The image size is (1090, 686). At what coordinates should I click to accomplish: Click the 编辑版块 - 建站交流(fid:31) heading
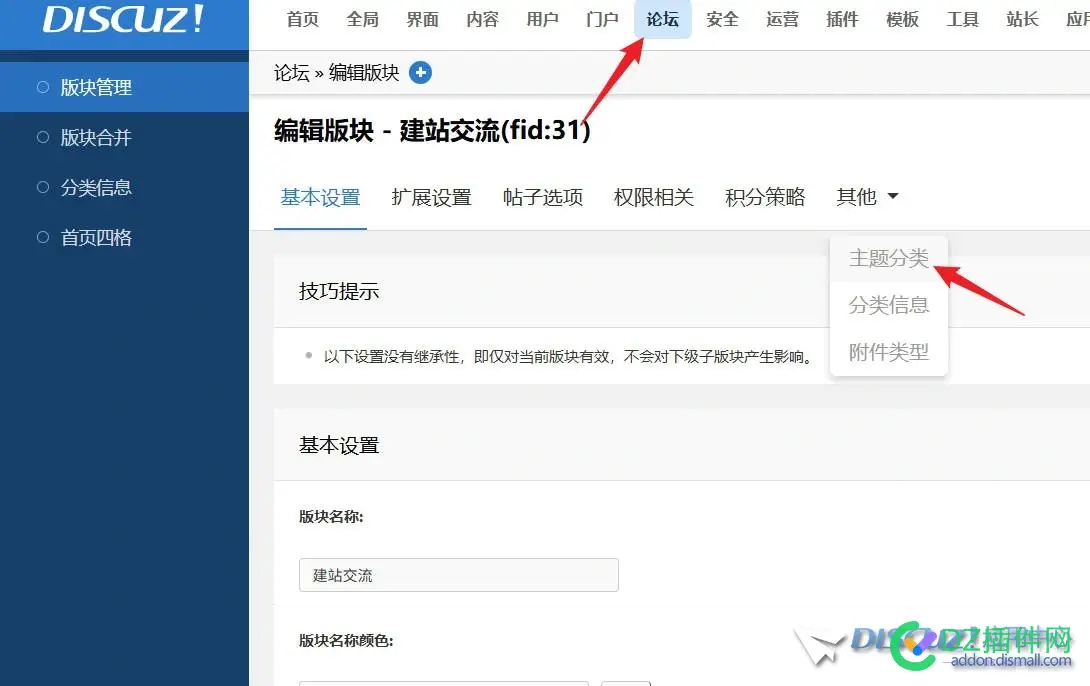click(432, 130)
